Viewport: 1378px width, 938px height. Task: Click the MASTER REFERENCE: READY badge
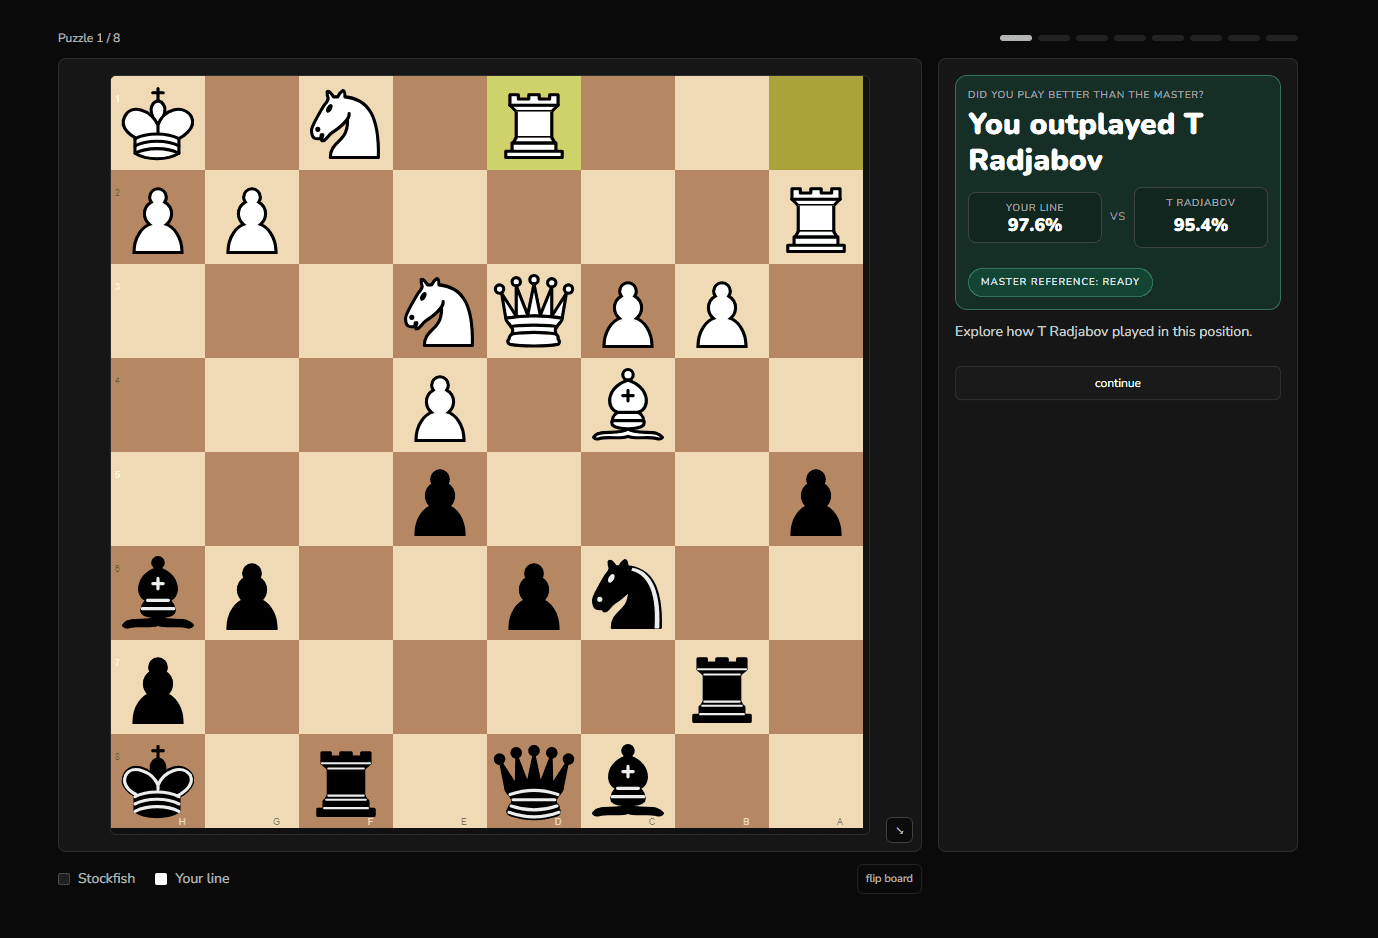[x=1060, y=282]
